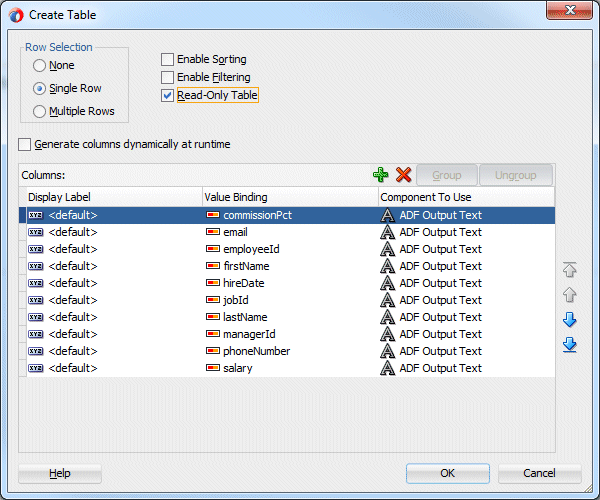
Task: Select the jobId value binding cell
Action: 290,300
